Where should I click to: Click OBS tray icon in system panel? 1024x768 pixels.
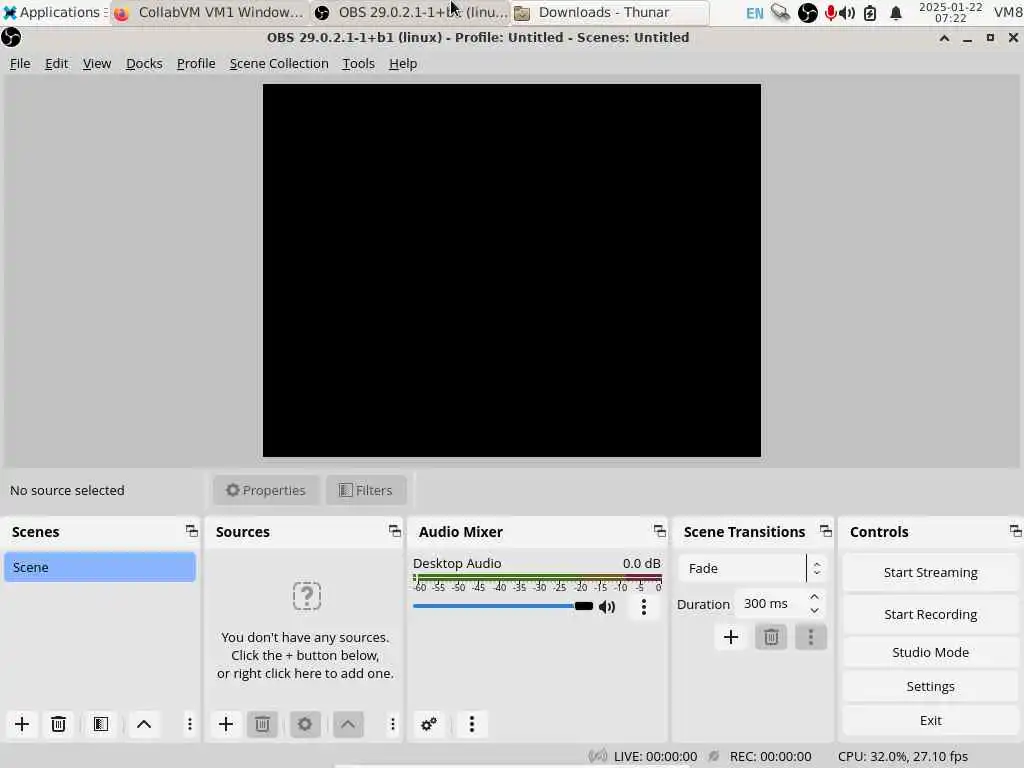(808, 12)
